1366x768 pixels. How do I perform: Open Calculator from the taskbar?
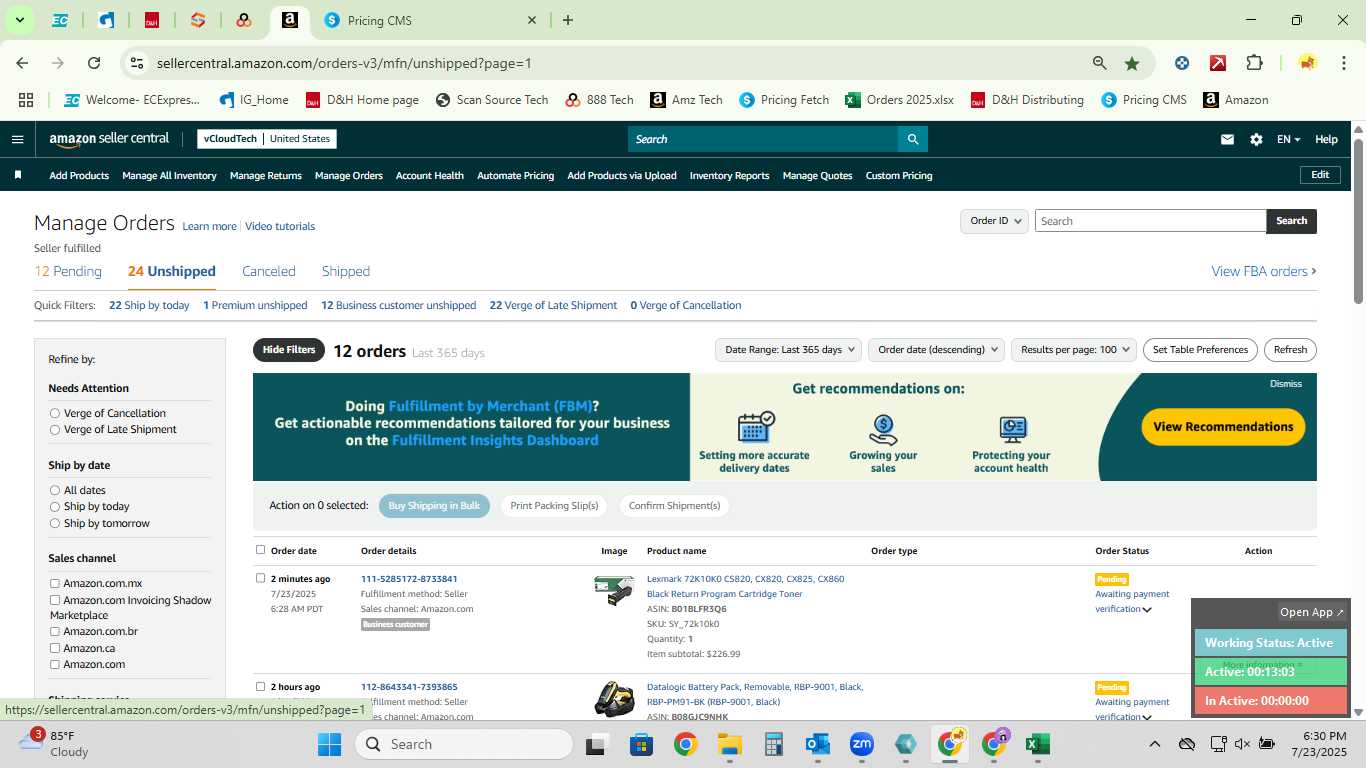click(x=773, y=744)
